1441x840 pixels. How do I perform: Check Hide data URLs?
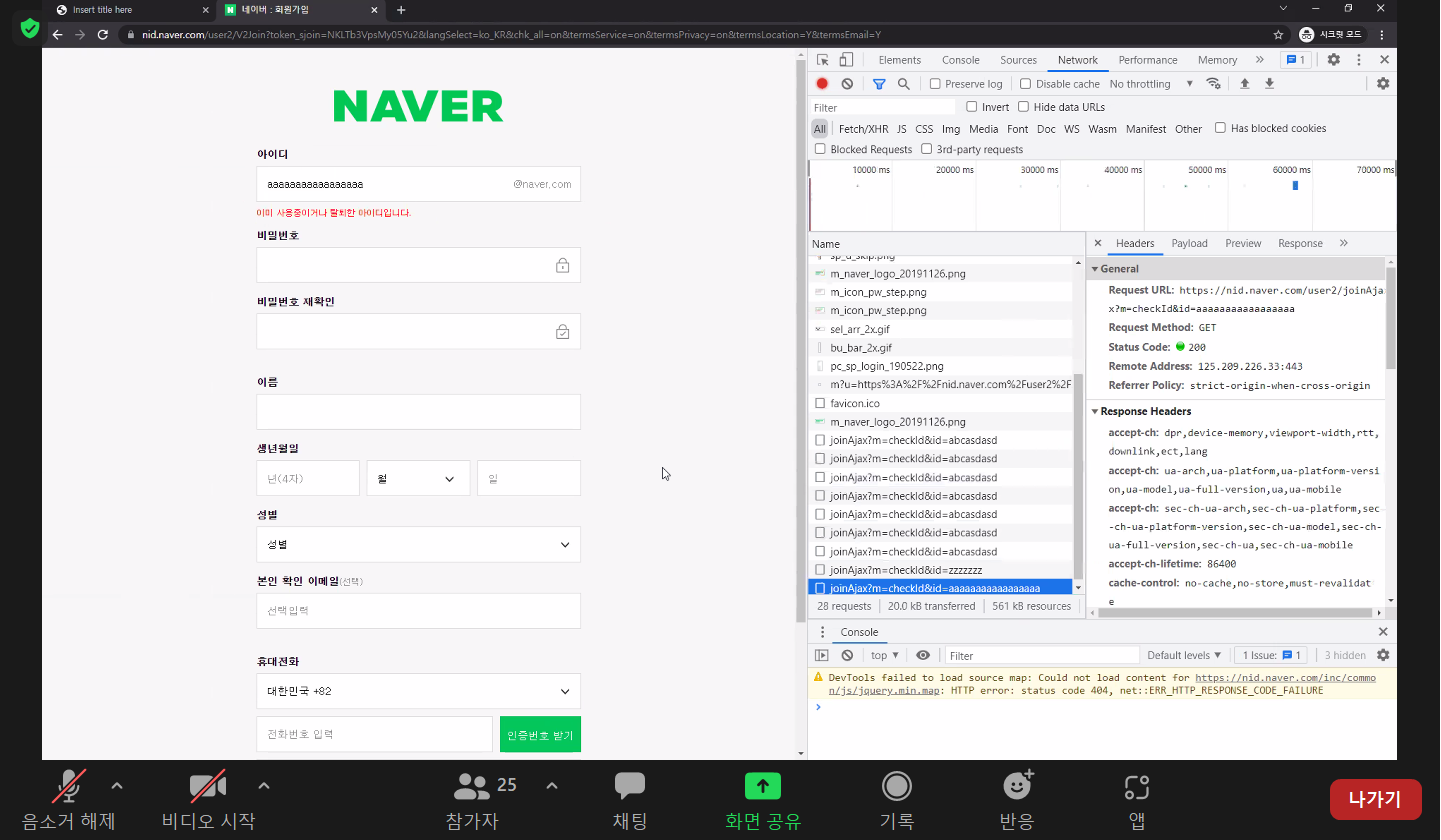[1024, 107]
